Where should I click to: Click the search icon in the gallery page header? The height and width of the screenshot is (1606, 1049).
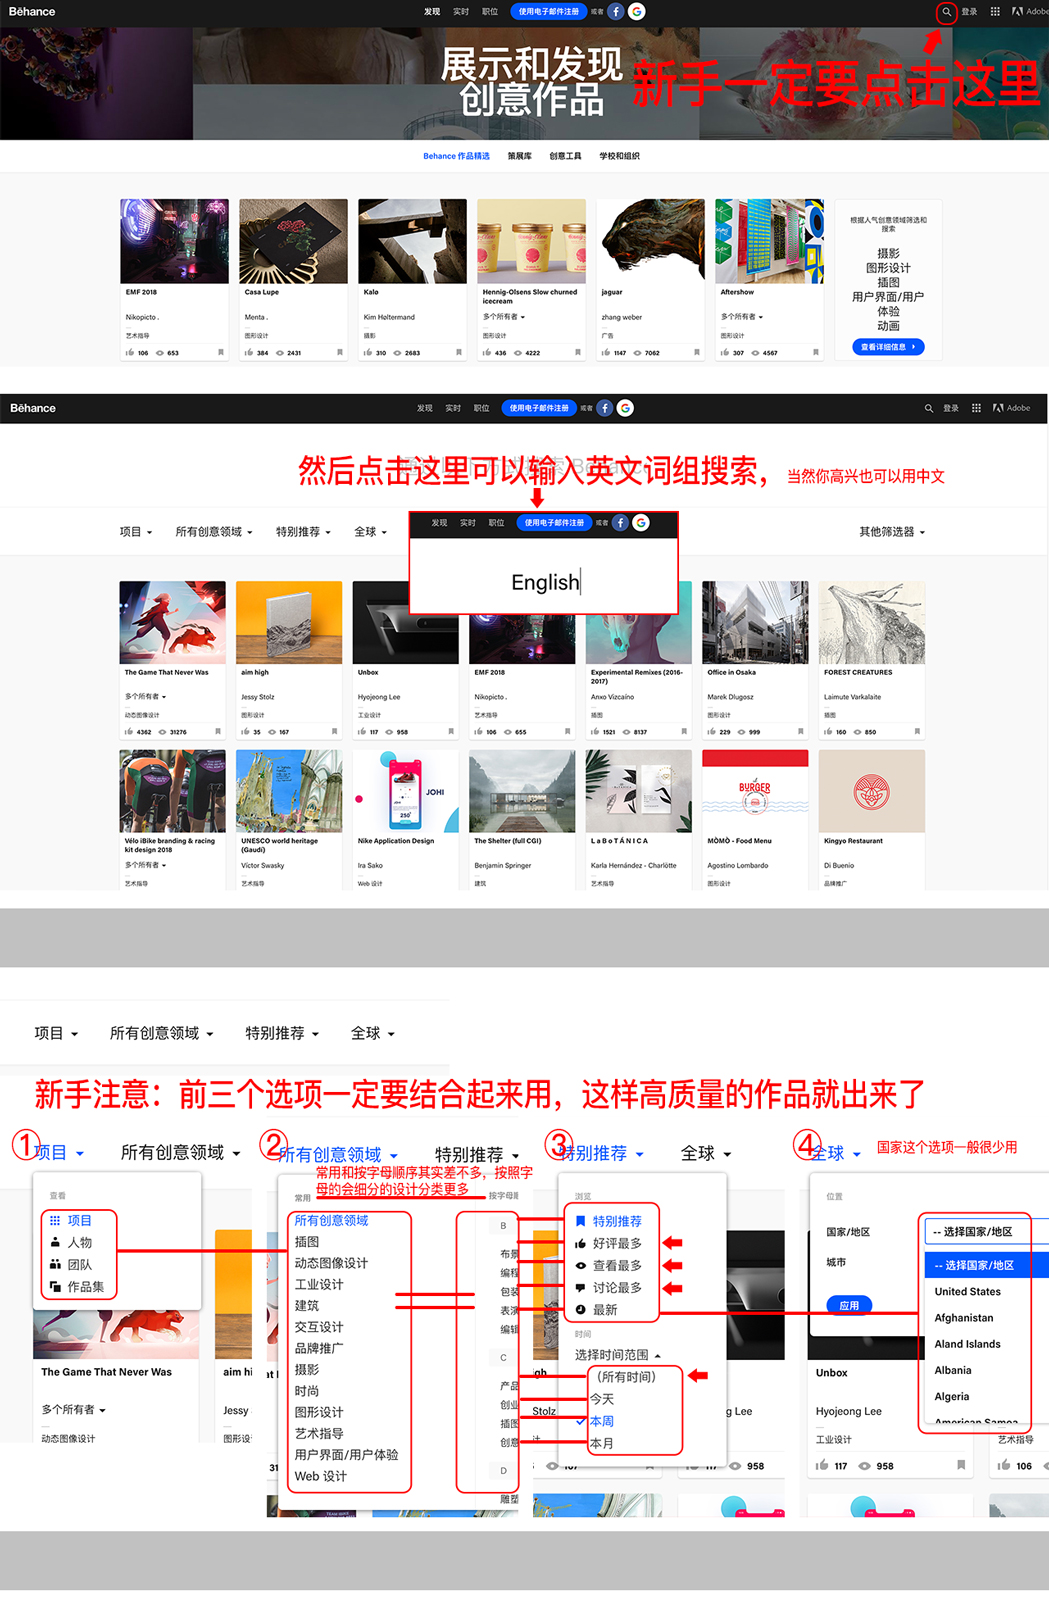[929, 408]
